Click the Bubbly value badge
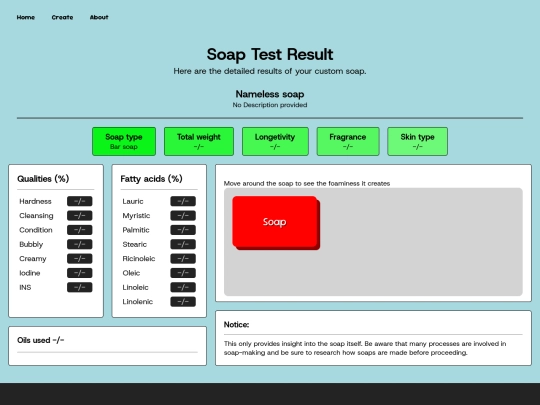 click(x=80, y=244)
